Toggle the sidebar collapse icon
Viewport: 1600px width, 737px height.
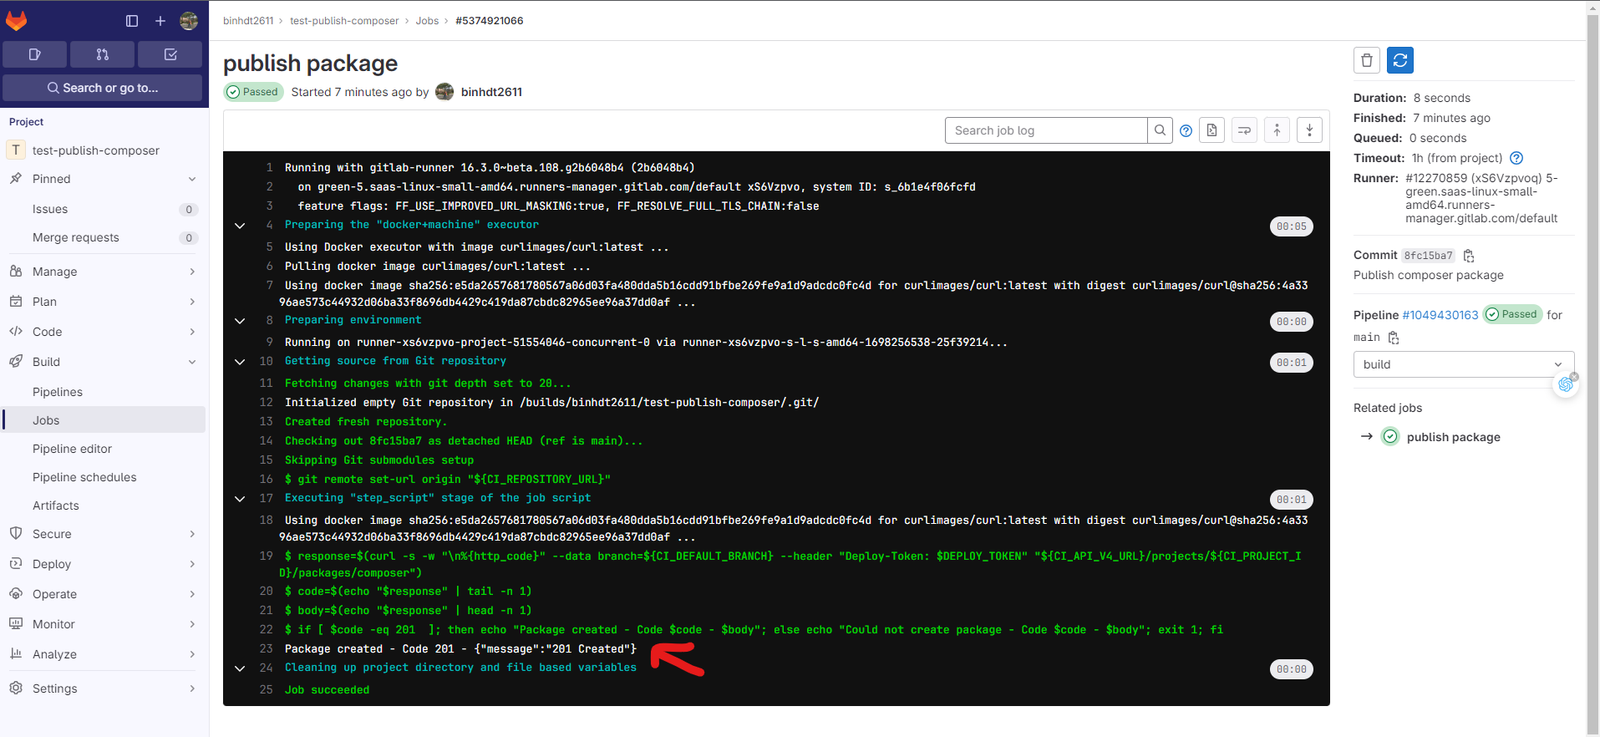click(x=132, y=21)
